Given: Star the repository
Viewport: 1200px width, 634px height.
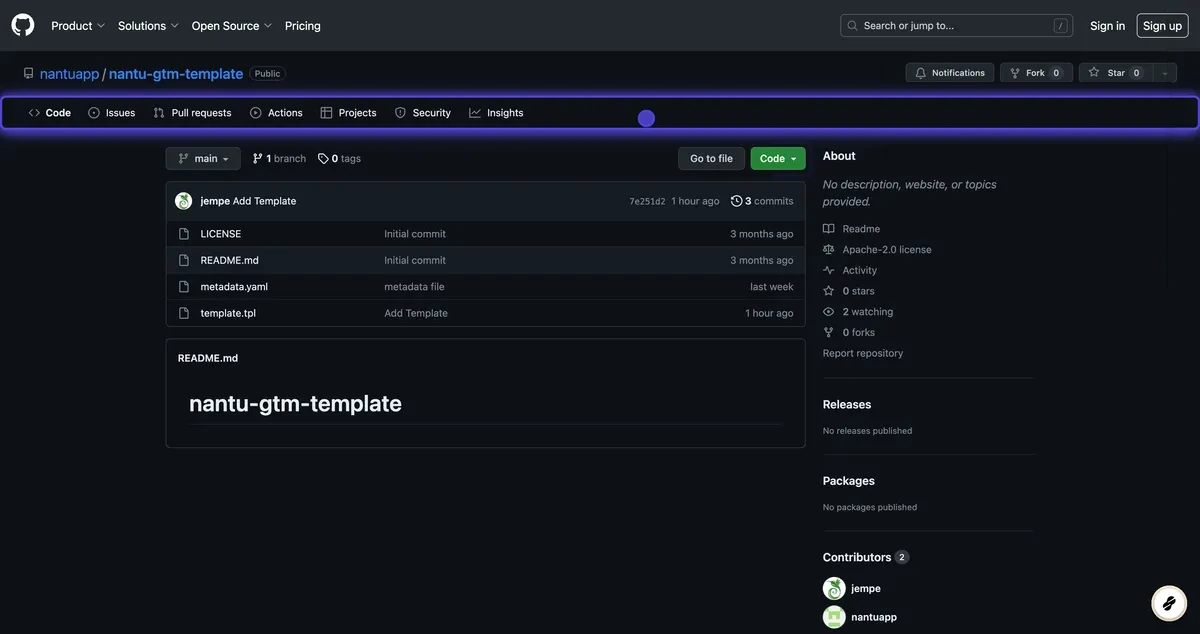Looking at the screenshot, I should 1115,73.
